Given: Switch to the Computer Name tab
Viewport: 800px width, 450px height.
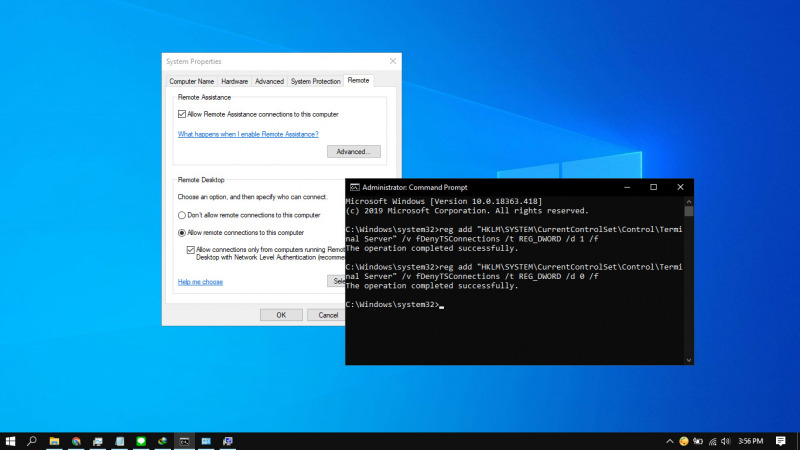Looking at the screenshot, I should point(191,81).
